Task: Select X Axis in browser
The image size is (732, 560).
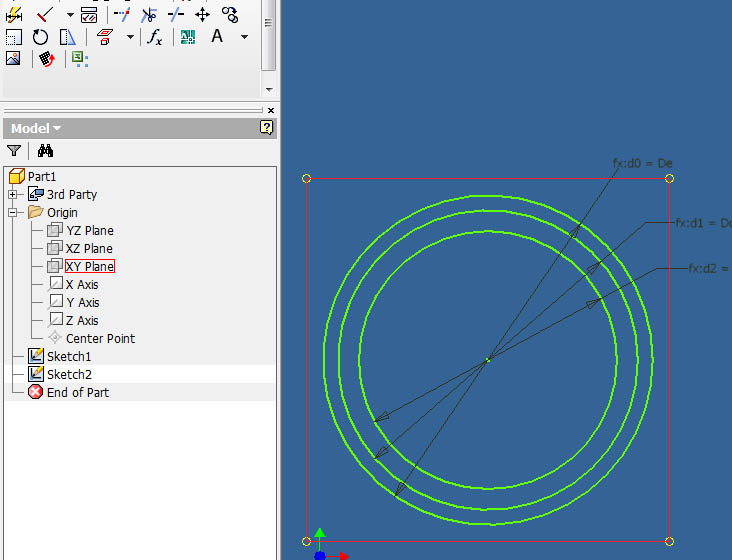Action: coord(82,285)
